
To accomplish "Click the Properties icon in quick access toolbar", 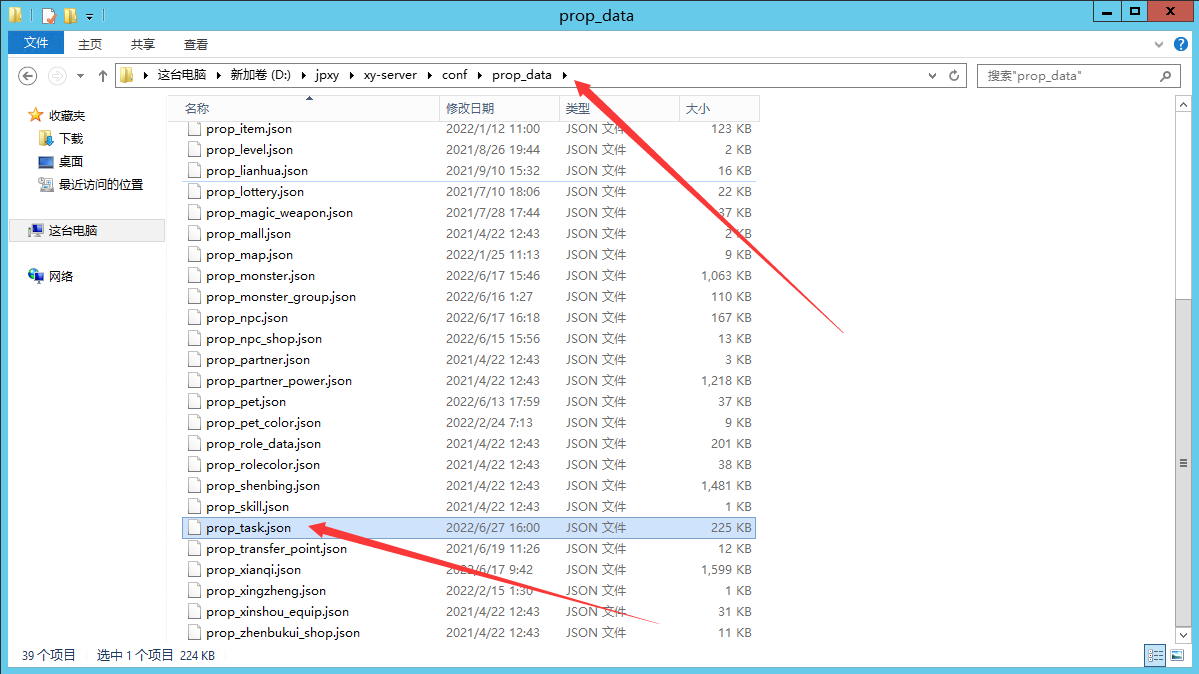I will click(x=48, y=15).
